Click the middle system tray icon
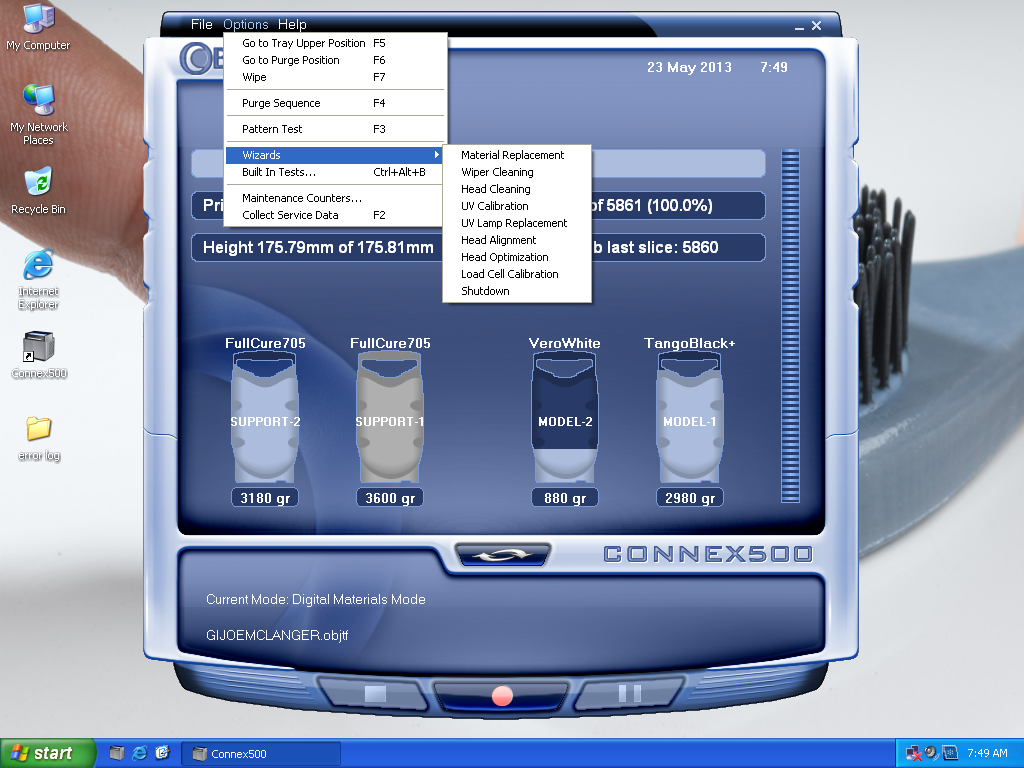 pyautogui.click(x=932, y=753)
